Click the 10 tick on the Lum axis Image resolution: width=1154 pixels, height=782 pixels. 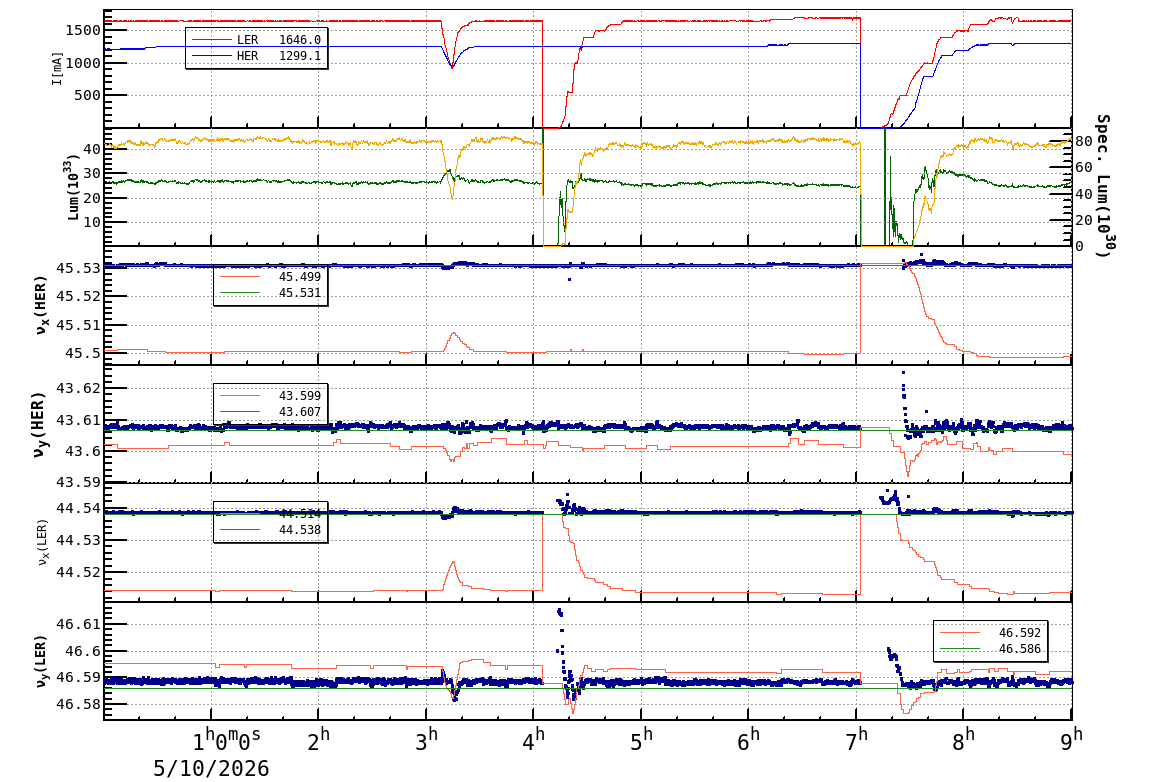[x=92, y=221]
